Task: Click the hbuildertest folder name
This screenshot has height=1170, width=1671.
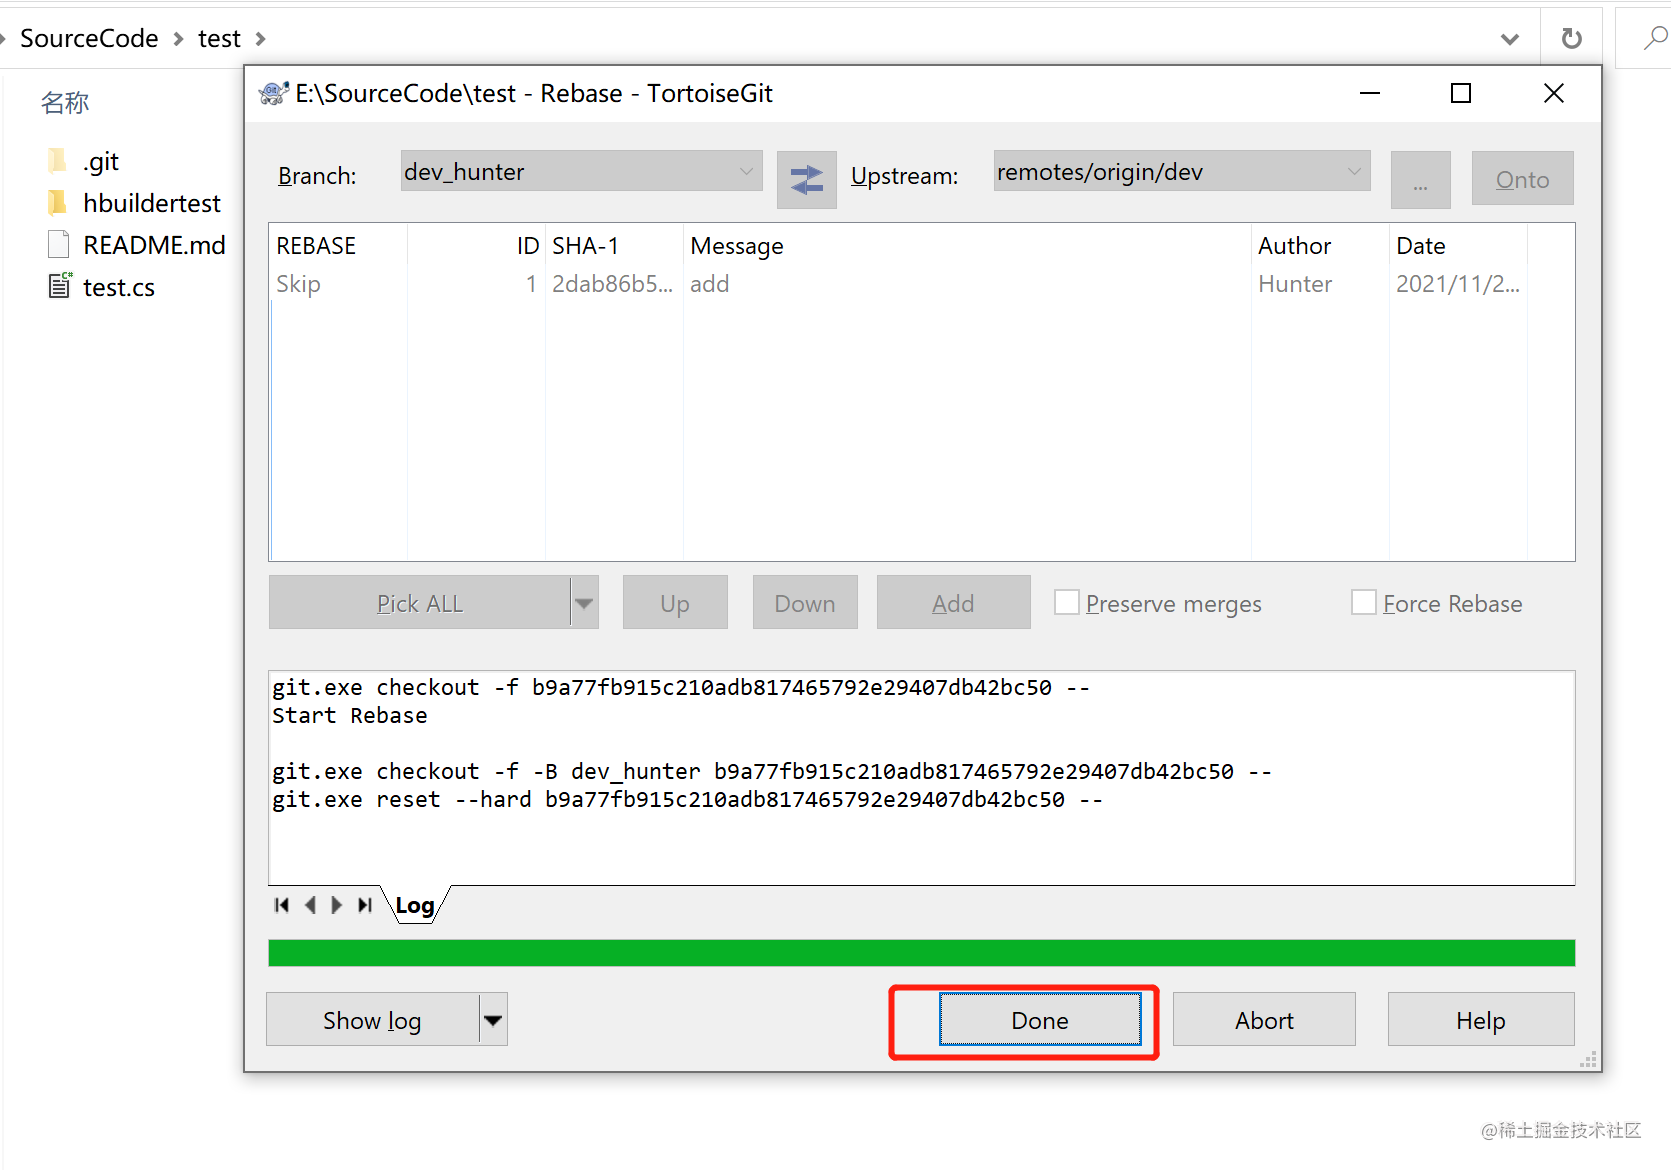Action: coord(152,203)
